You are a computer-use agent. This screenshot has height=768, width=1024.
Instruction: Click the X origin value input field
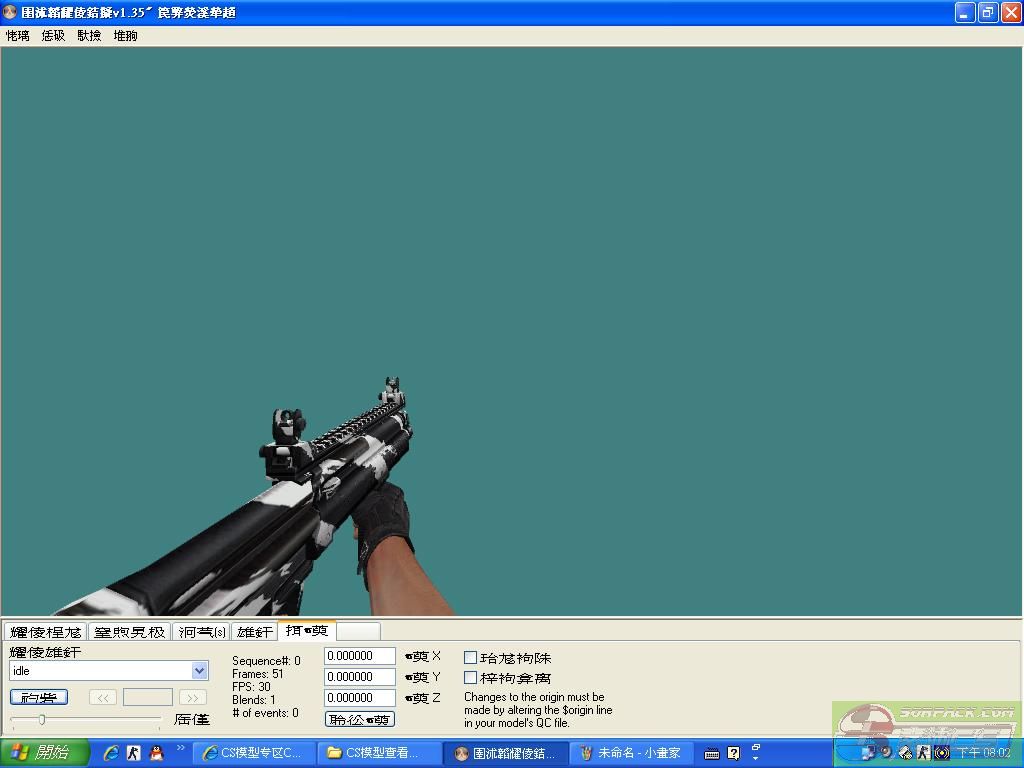[359, 656]
